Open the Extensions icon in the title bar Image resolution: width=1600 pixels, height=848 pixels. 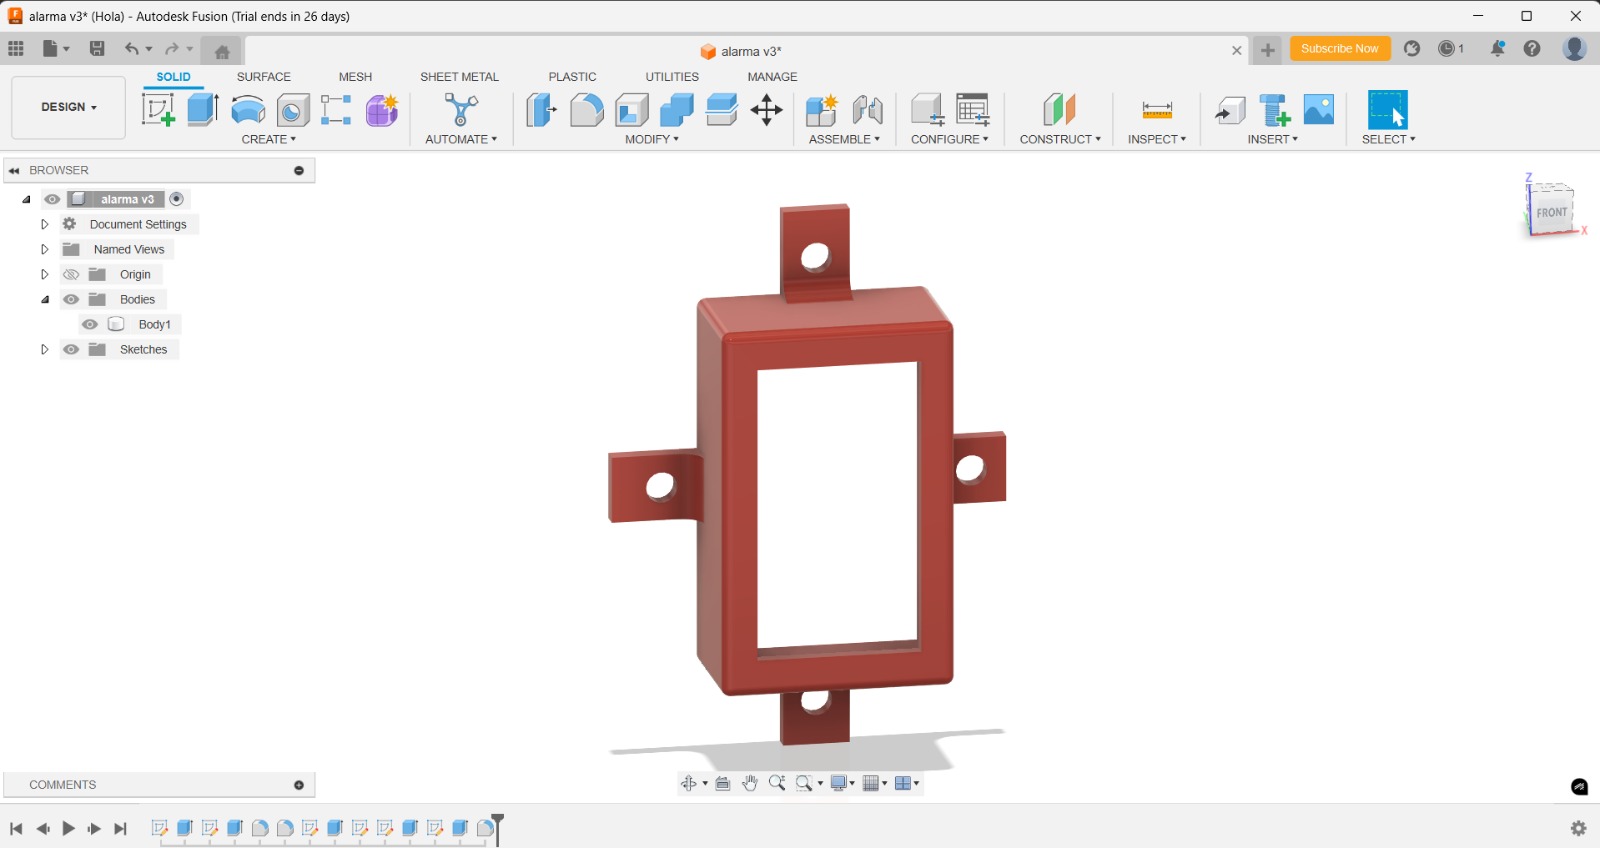point(1412,48)
